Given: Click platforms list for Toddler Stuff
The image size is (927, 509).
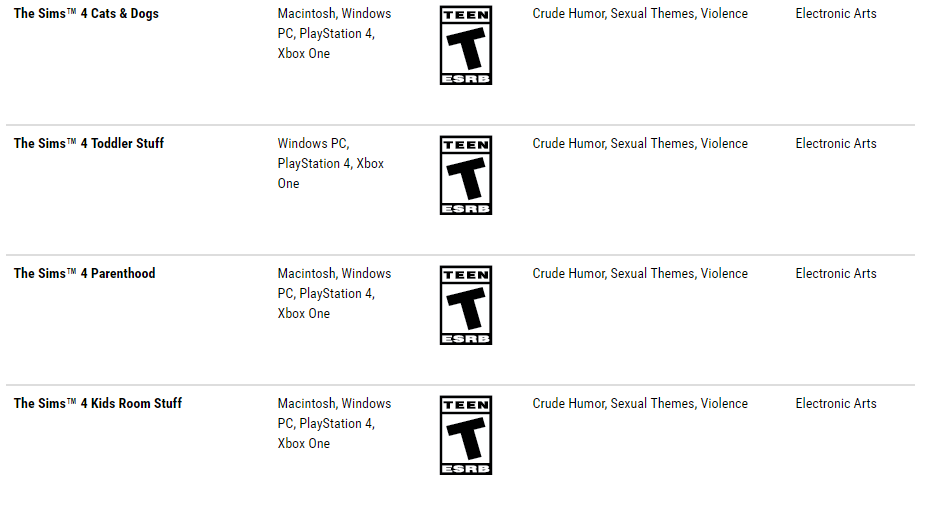Looking at the screenshot, I should tap(331, 164).
